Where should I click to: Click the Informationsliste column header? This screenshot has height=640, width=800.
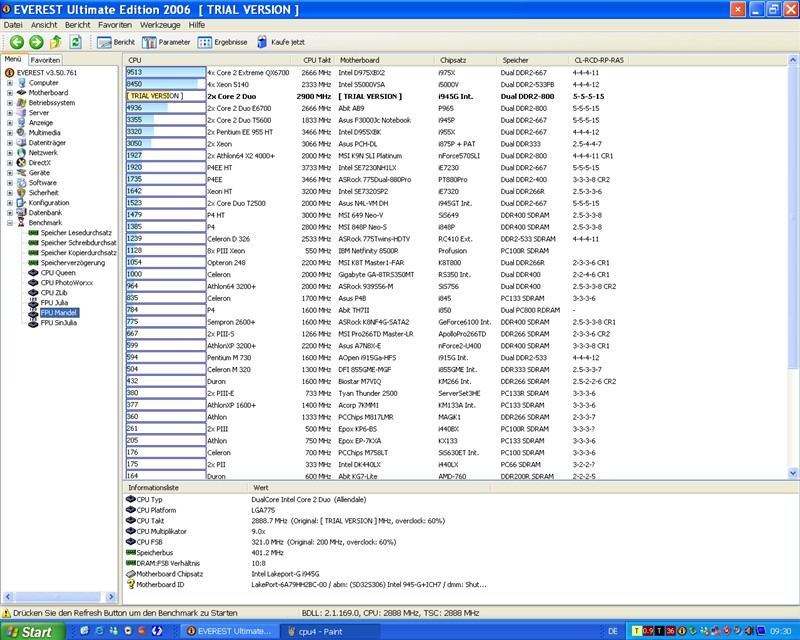(x=186, y=488)
